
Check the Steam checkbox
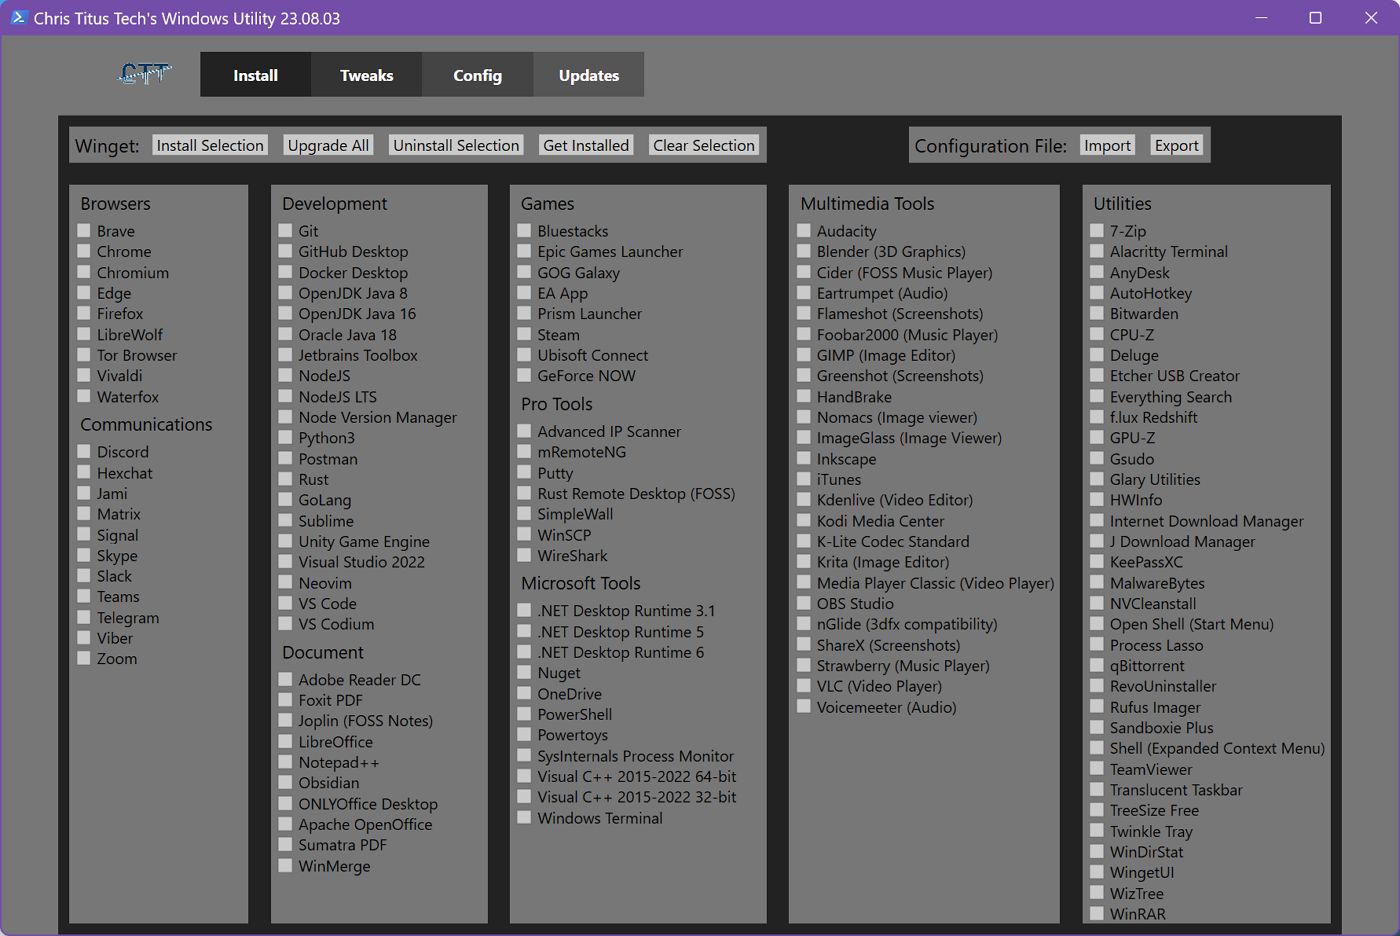524,334
